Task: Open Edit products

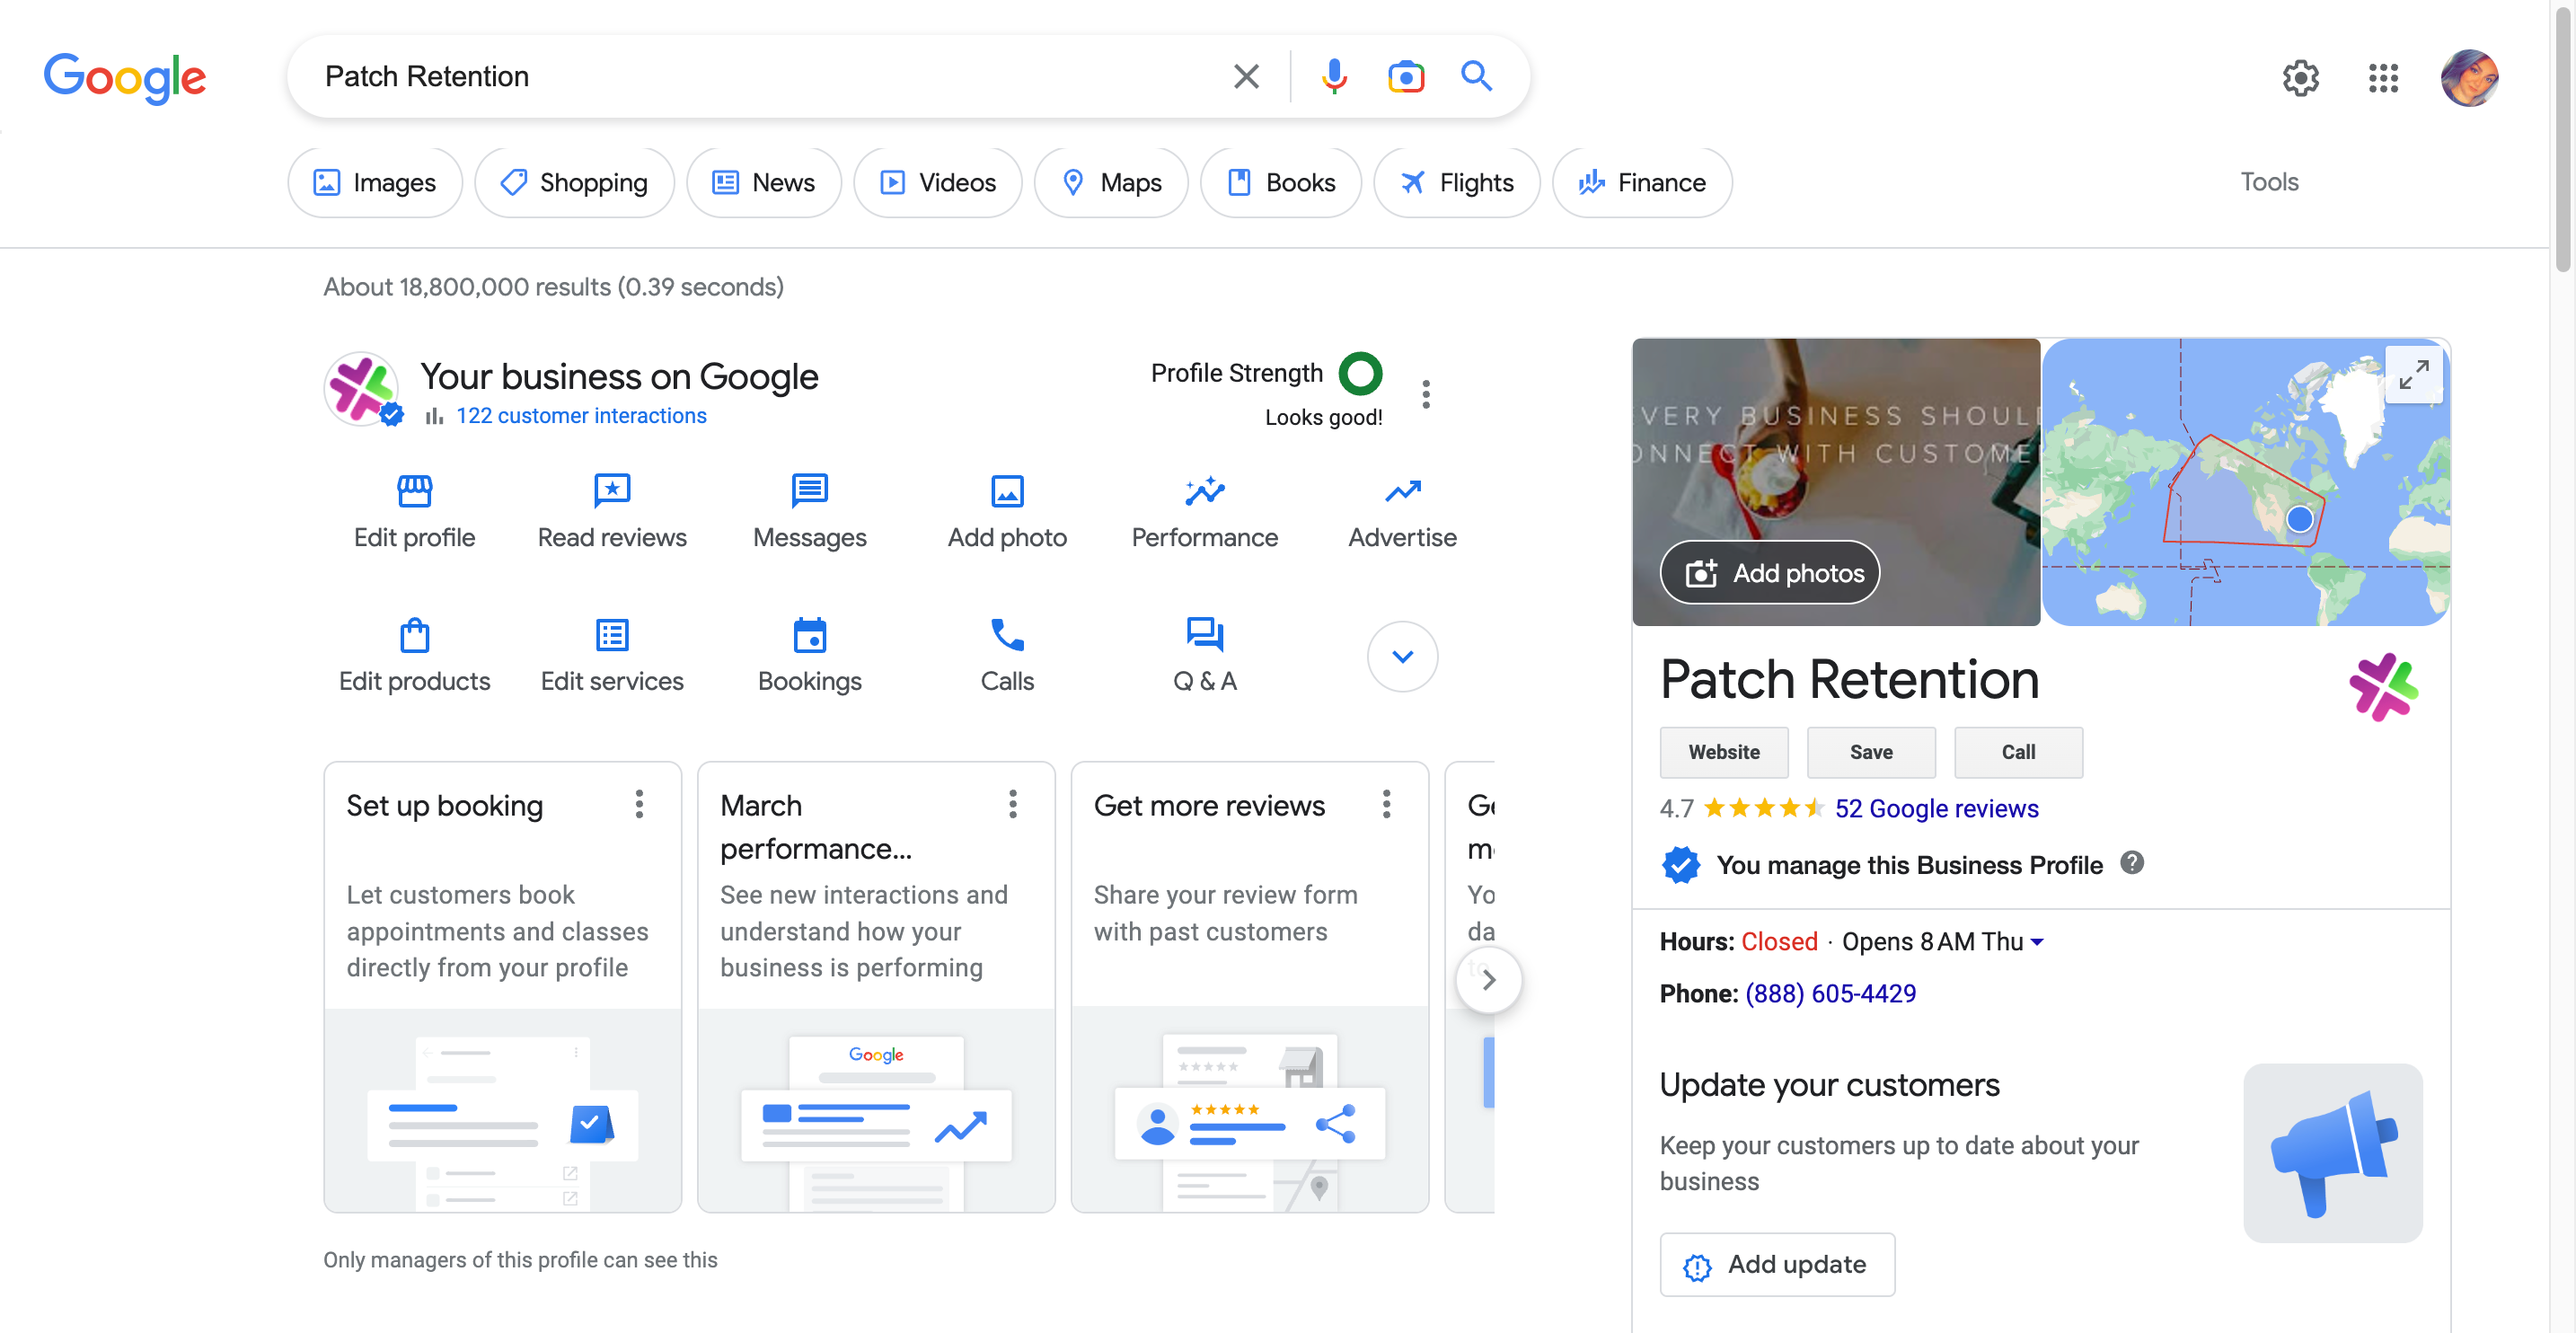Action: click(x=414, y=656)
